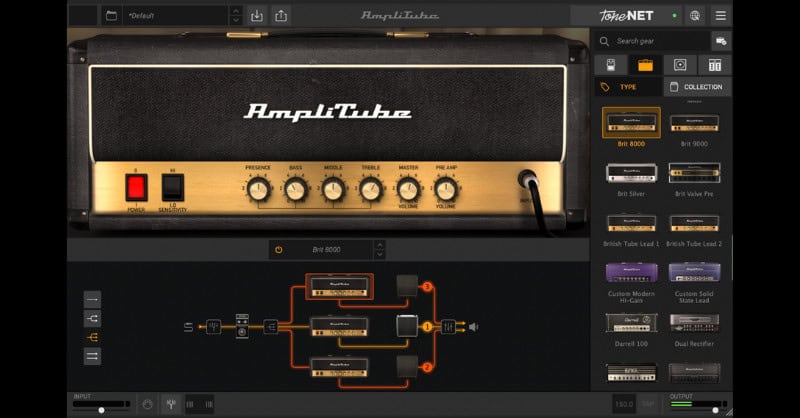Click the TREBLE knob
The image size is (800, 418).
point(371,189)
